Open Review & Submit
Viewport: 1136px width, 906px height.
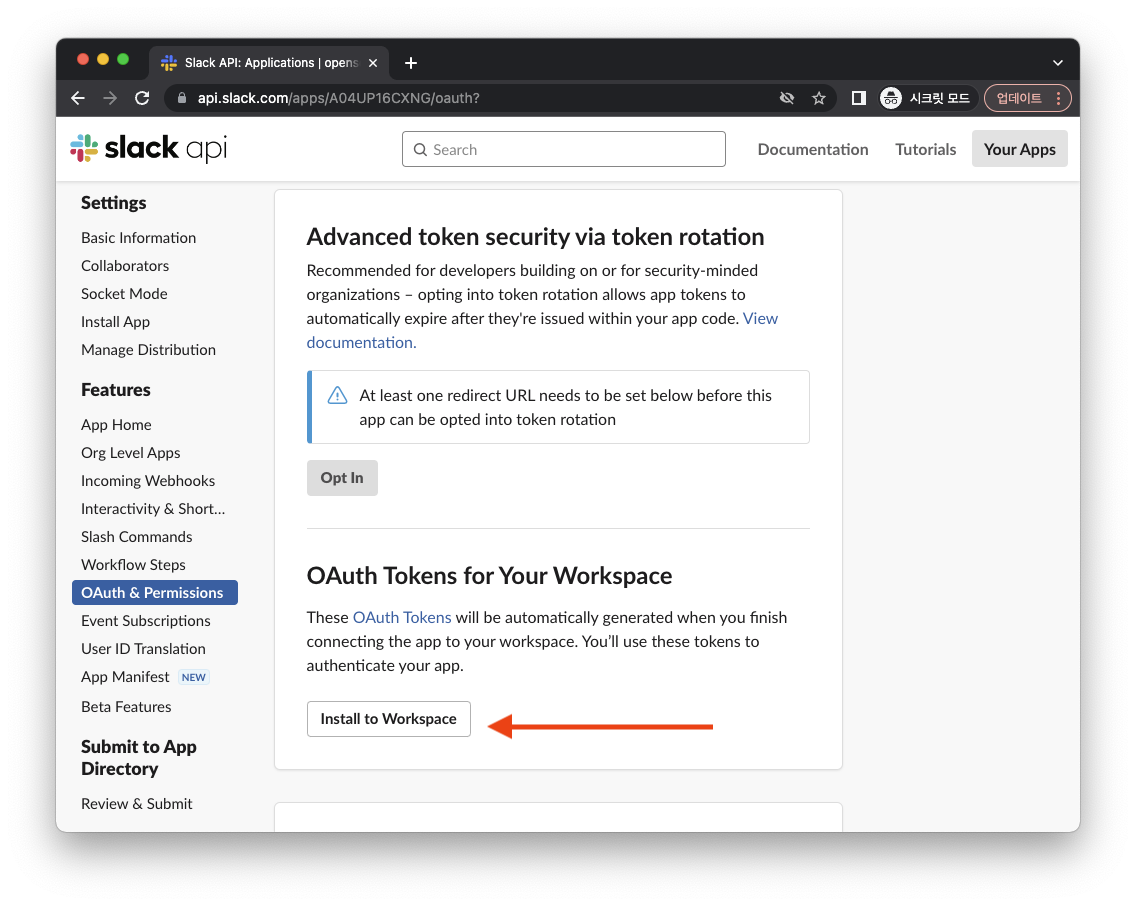click(x=137, y=804)
